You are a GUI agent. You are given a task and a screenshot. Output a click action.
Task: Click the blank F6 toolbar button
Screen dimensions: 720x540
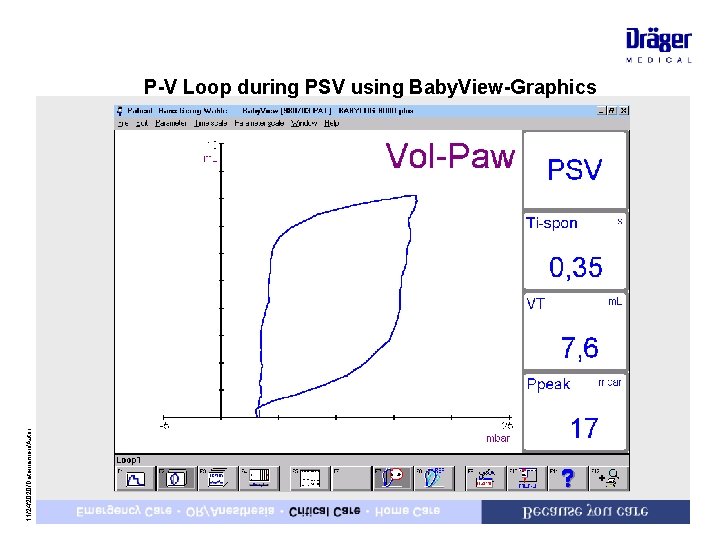(x=351, y=478)
